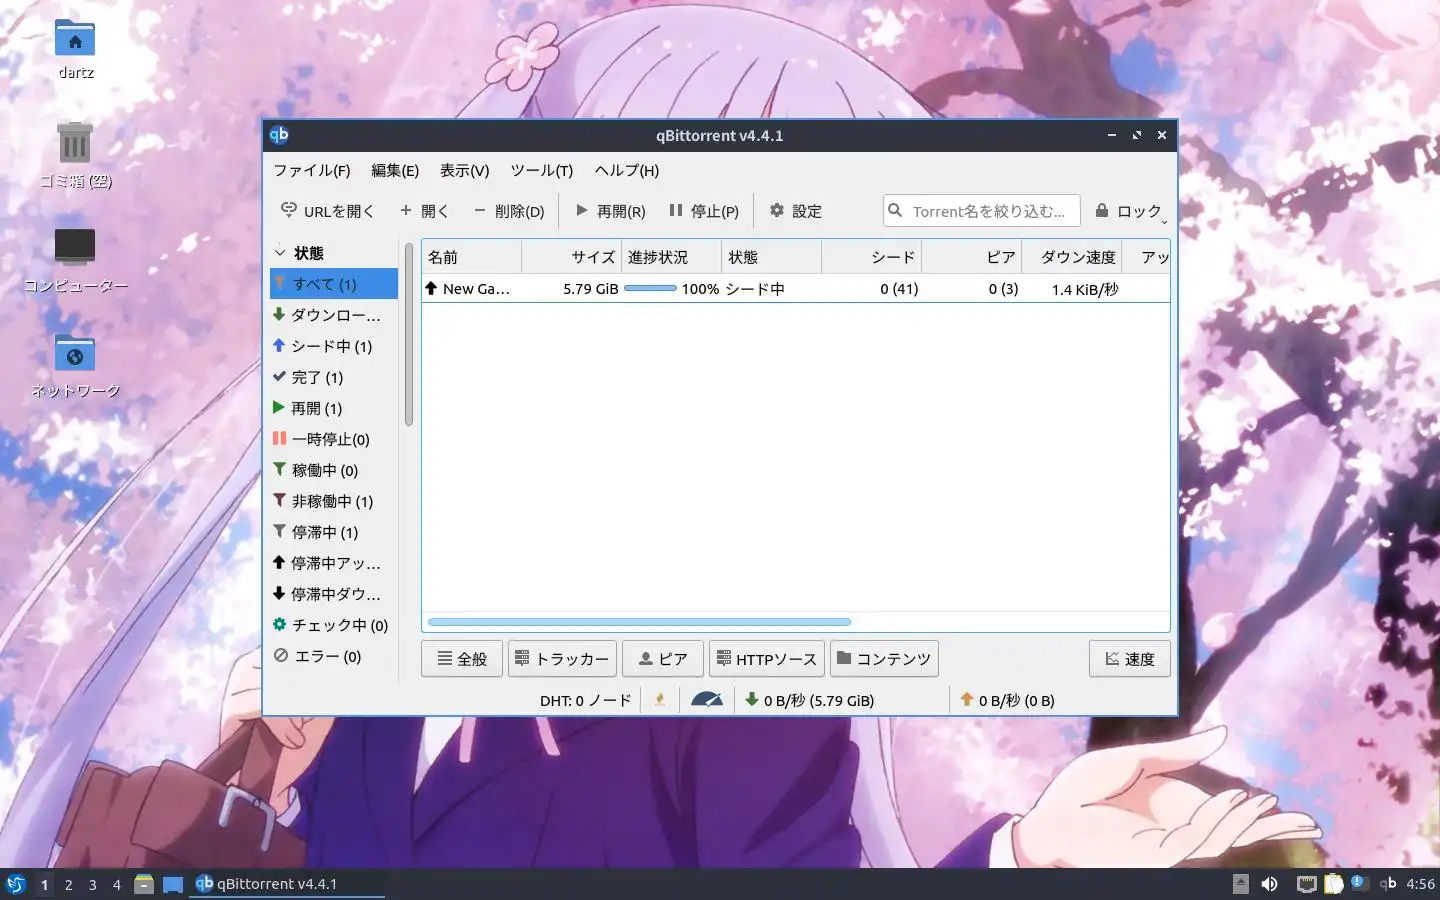Select the シード中 (1) filter
This screenshot has height=900, width=1440.
334,346
